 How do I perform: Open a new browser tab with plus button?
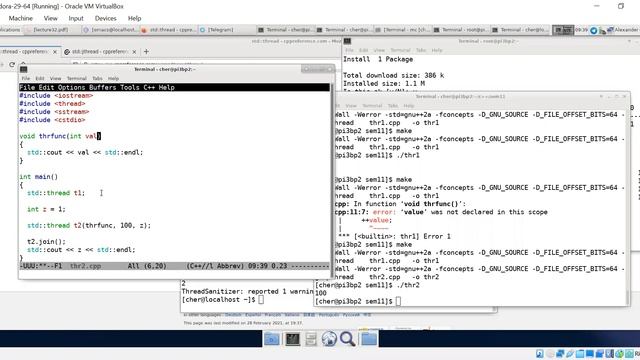point(146,51)
